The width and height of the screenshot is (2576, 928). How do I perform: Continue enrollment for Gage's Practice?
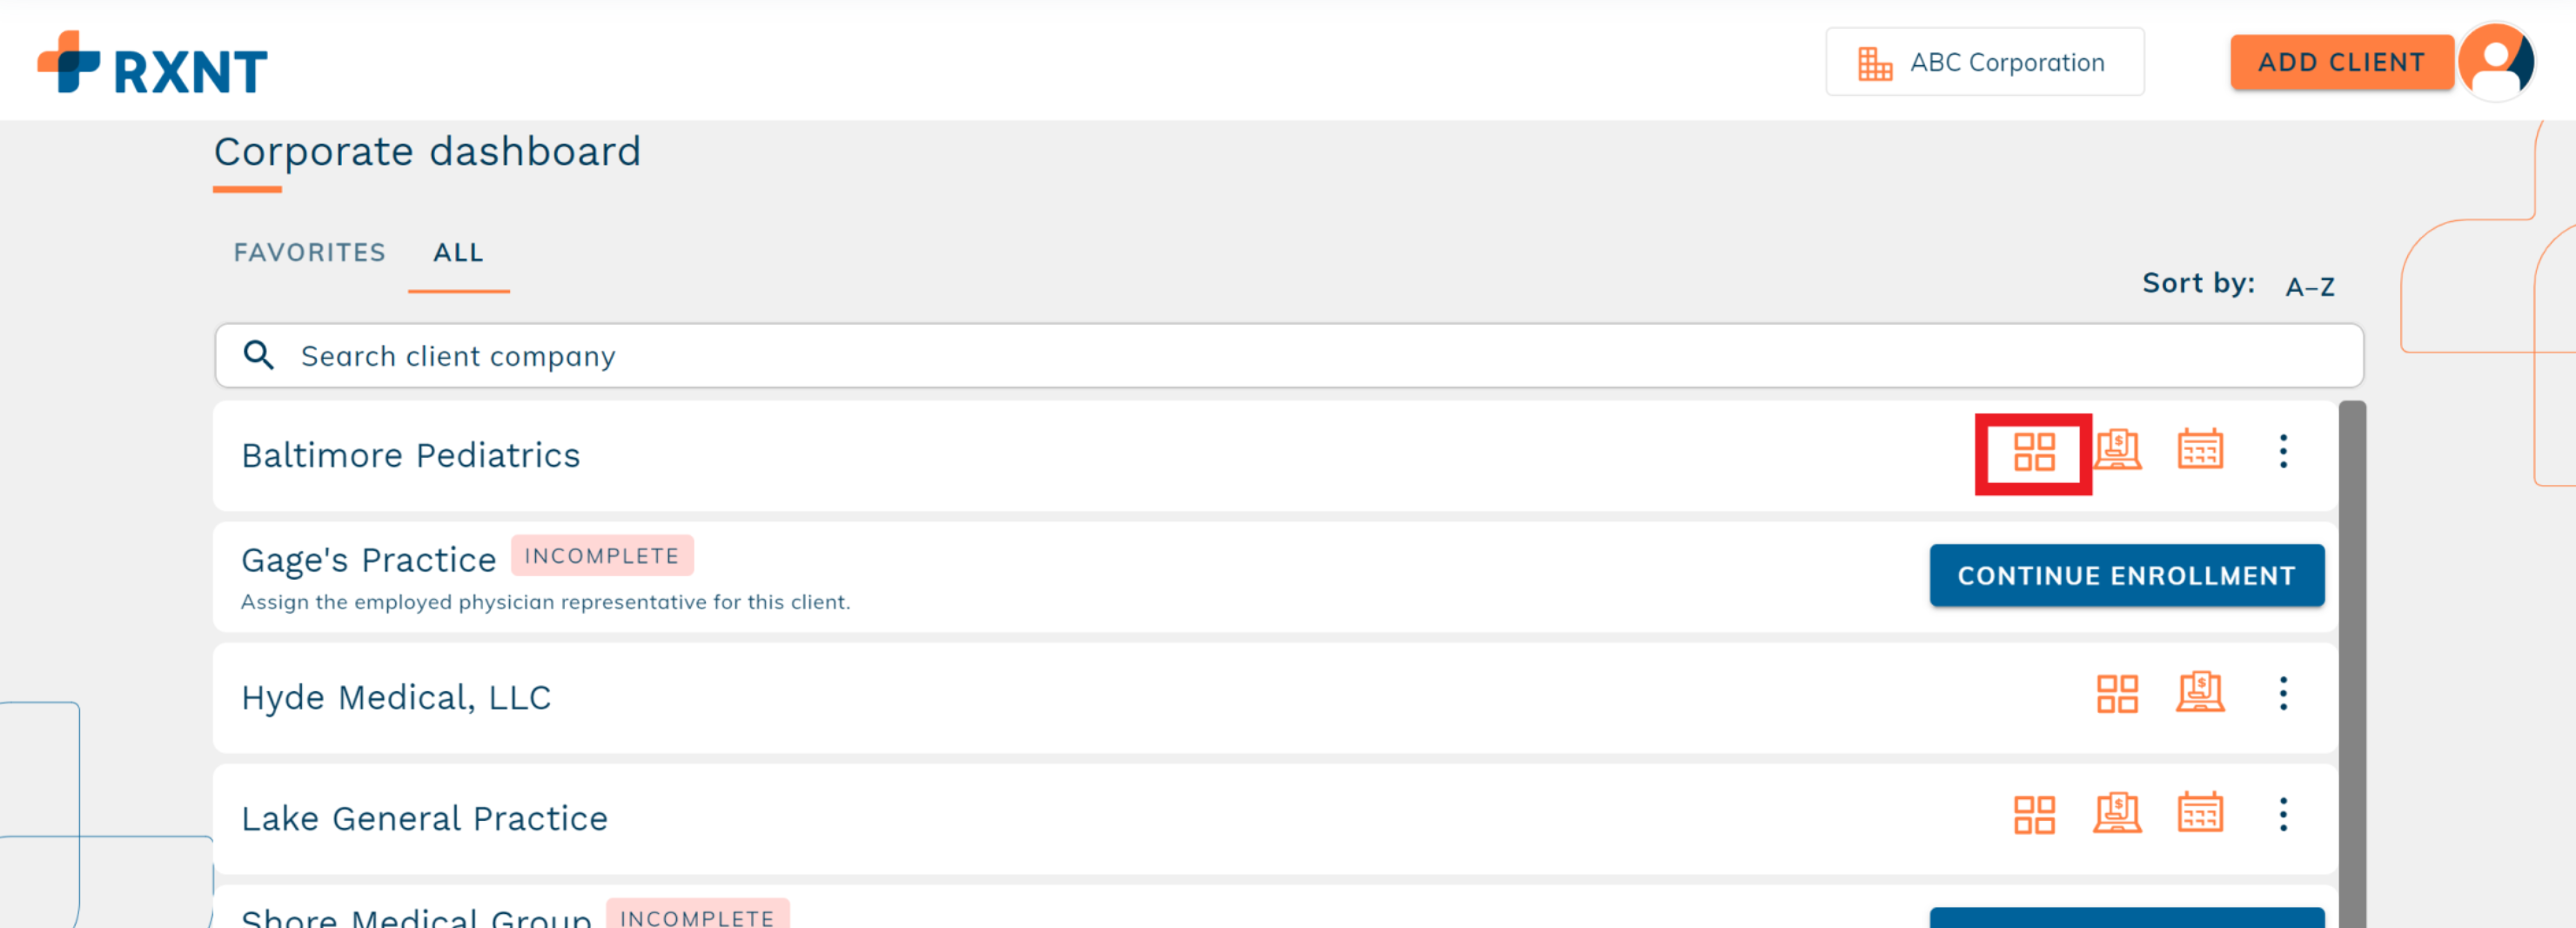click(x=2126, y=575)
